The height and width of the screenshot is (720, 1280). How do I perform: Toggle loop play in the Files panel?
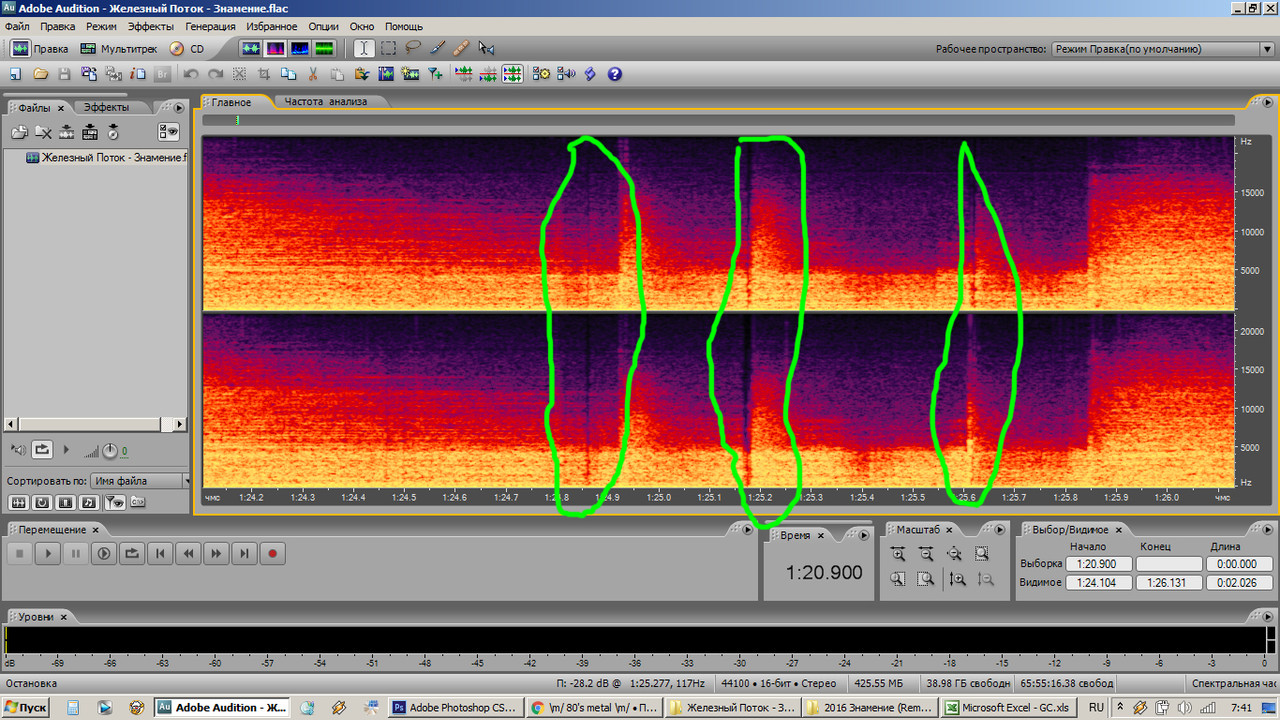pos(42,450)
